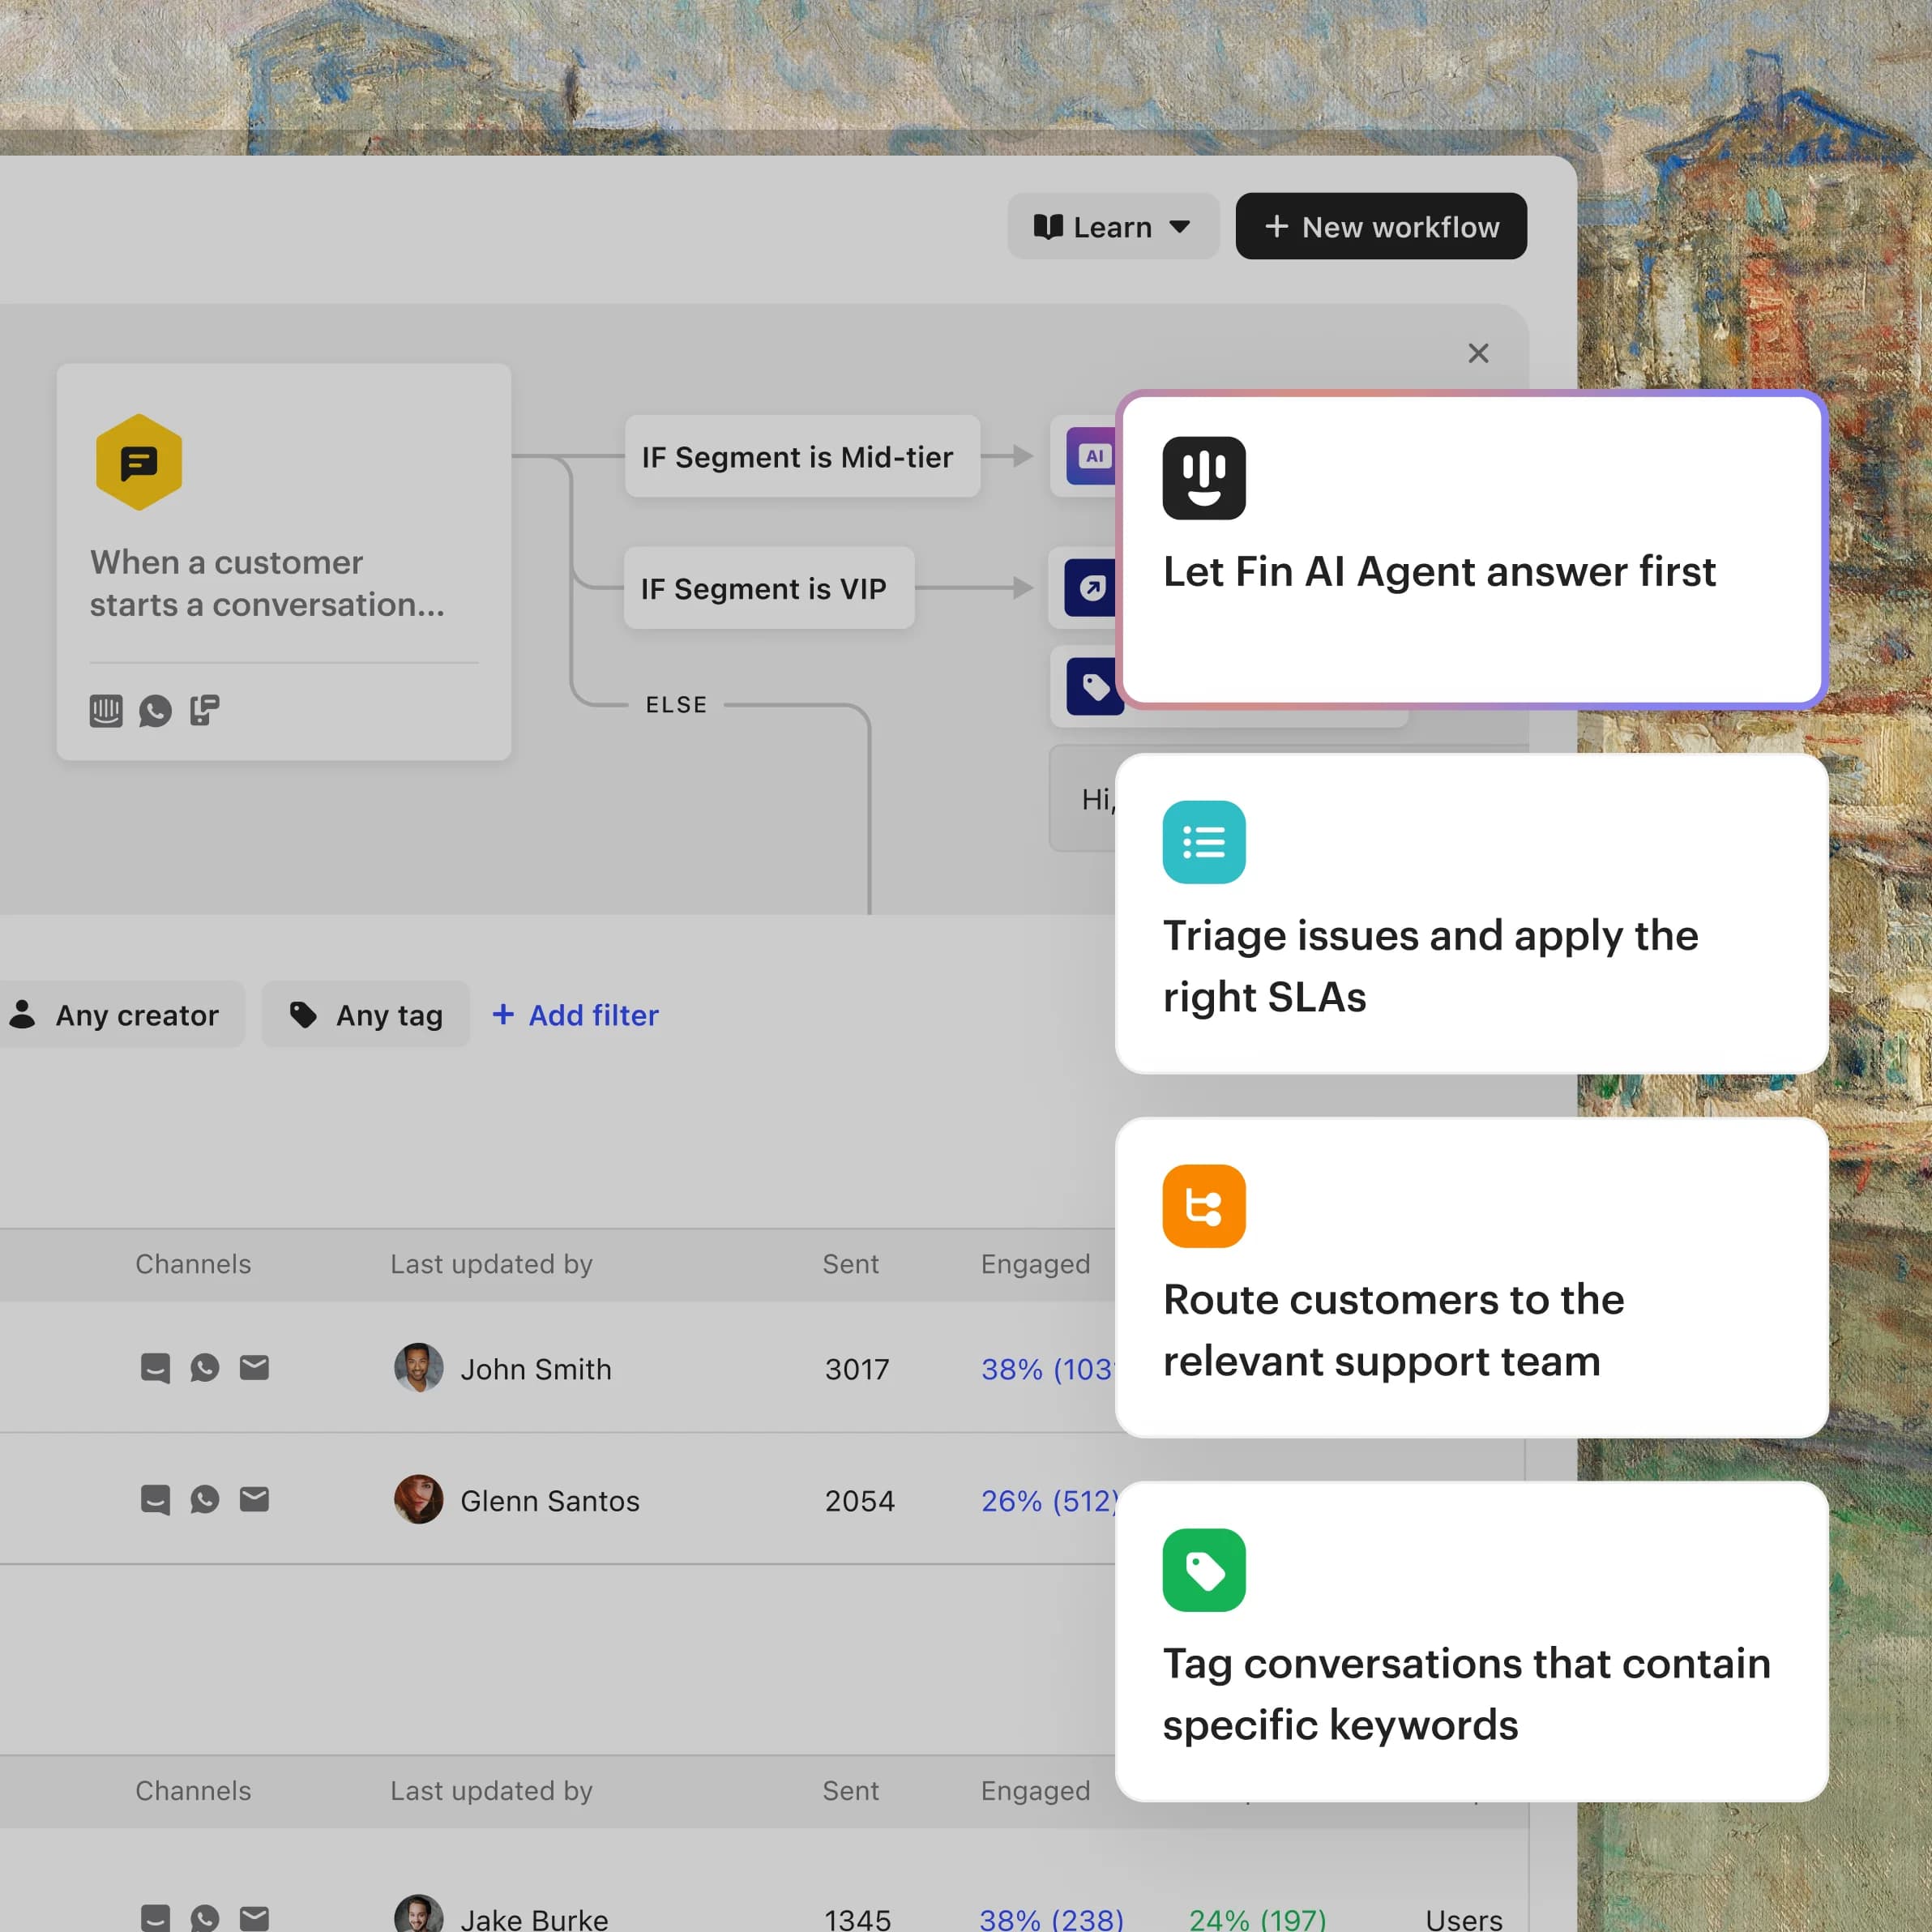1932x1932 pixels.
Task: Click the yellow conversation trigger icon
Action: coord(138,461)
